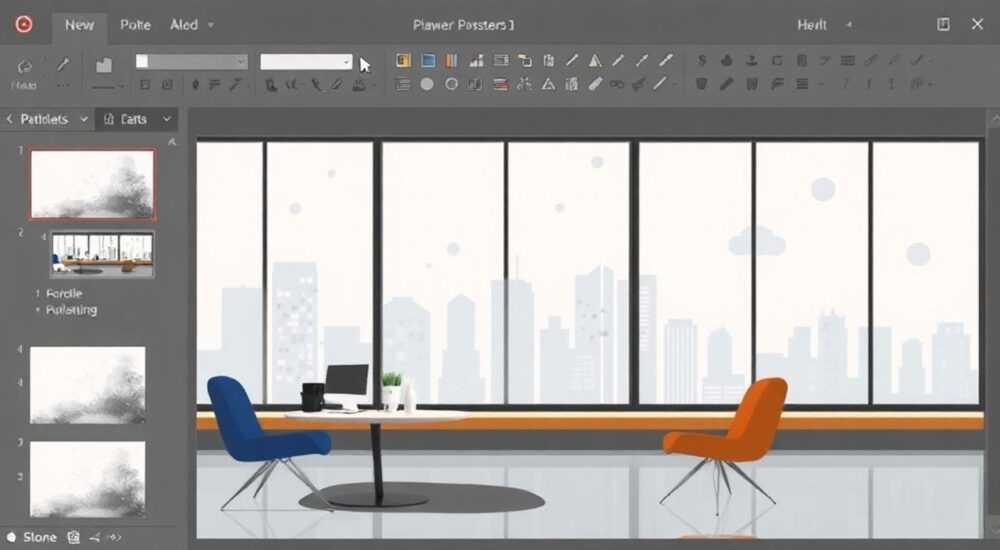The width and height of the screenshot is (1000, 550).
Task: Click the flame icon in toolbar
Action: coord(726,61)
